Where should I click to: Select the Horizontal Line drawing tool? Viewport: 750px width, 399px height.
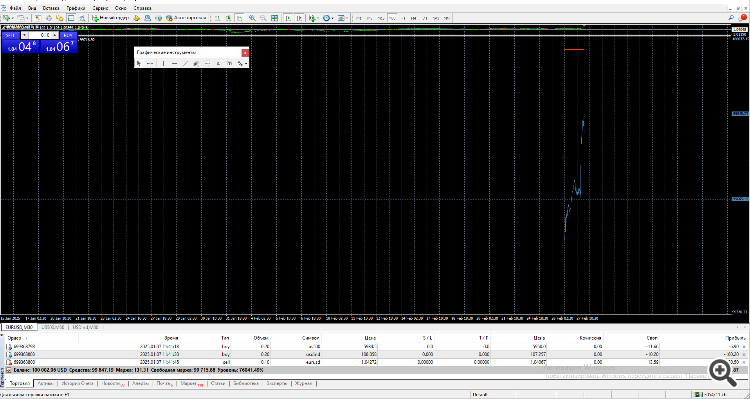[174, 63]
